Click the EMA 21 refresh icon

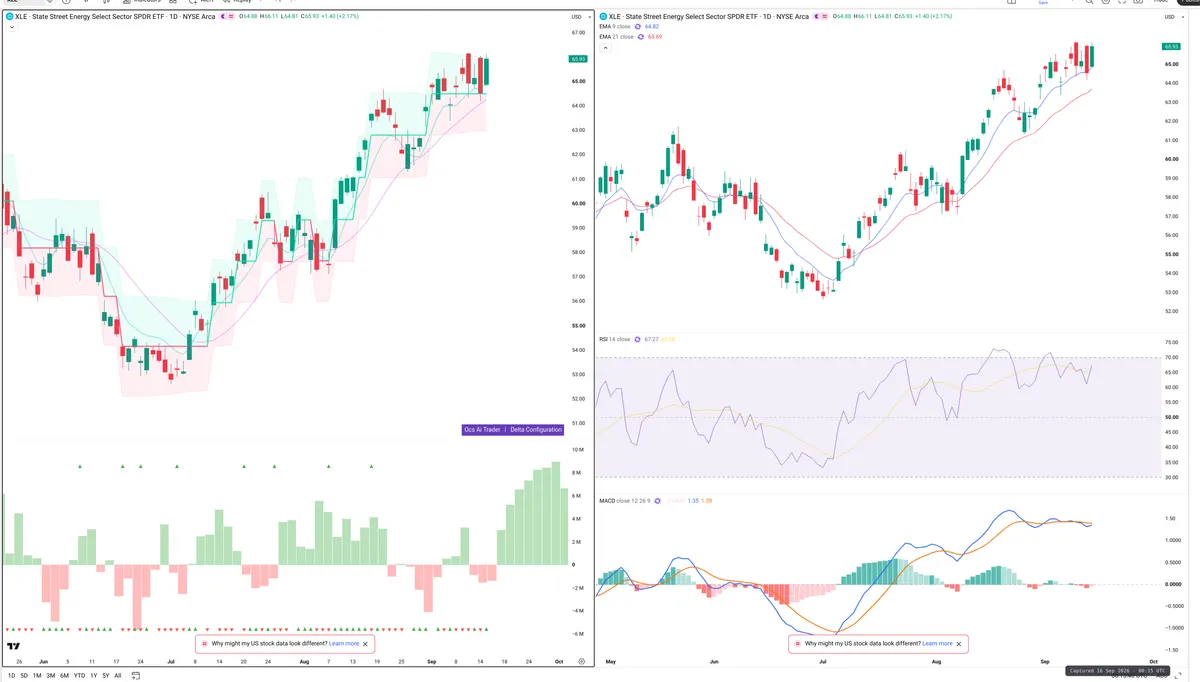pyautogui.click(x=643, y=36)
